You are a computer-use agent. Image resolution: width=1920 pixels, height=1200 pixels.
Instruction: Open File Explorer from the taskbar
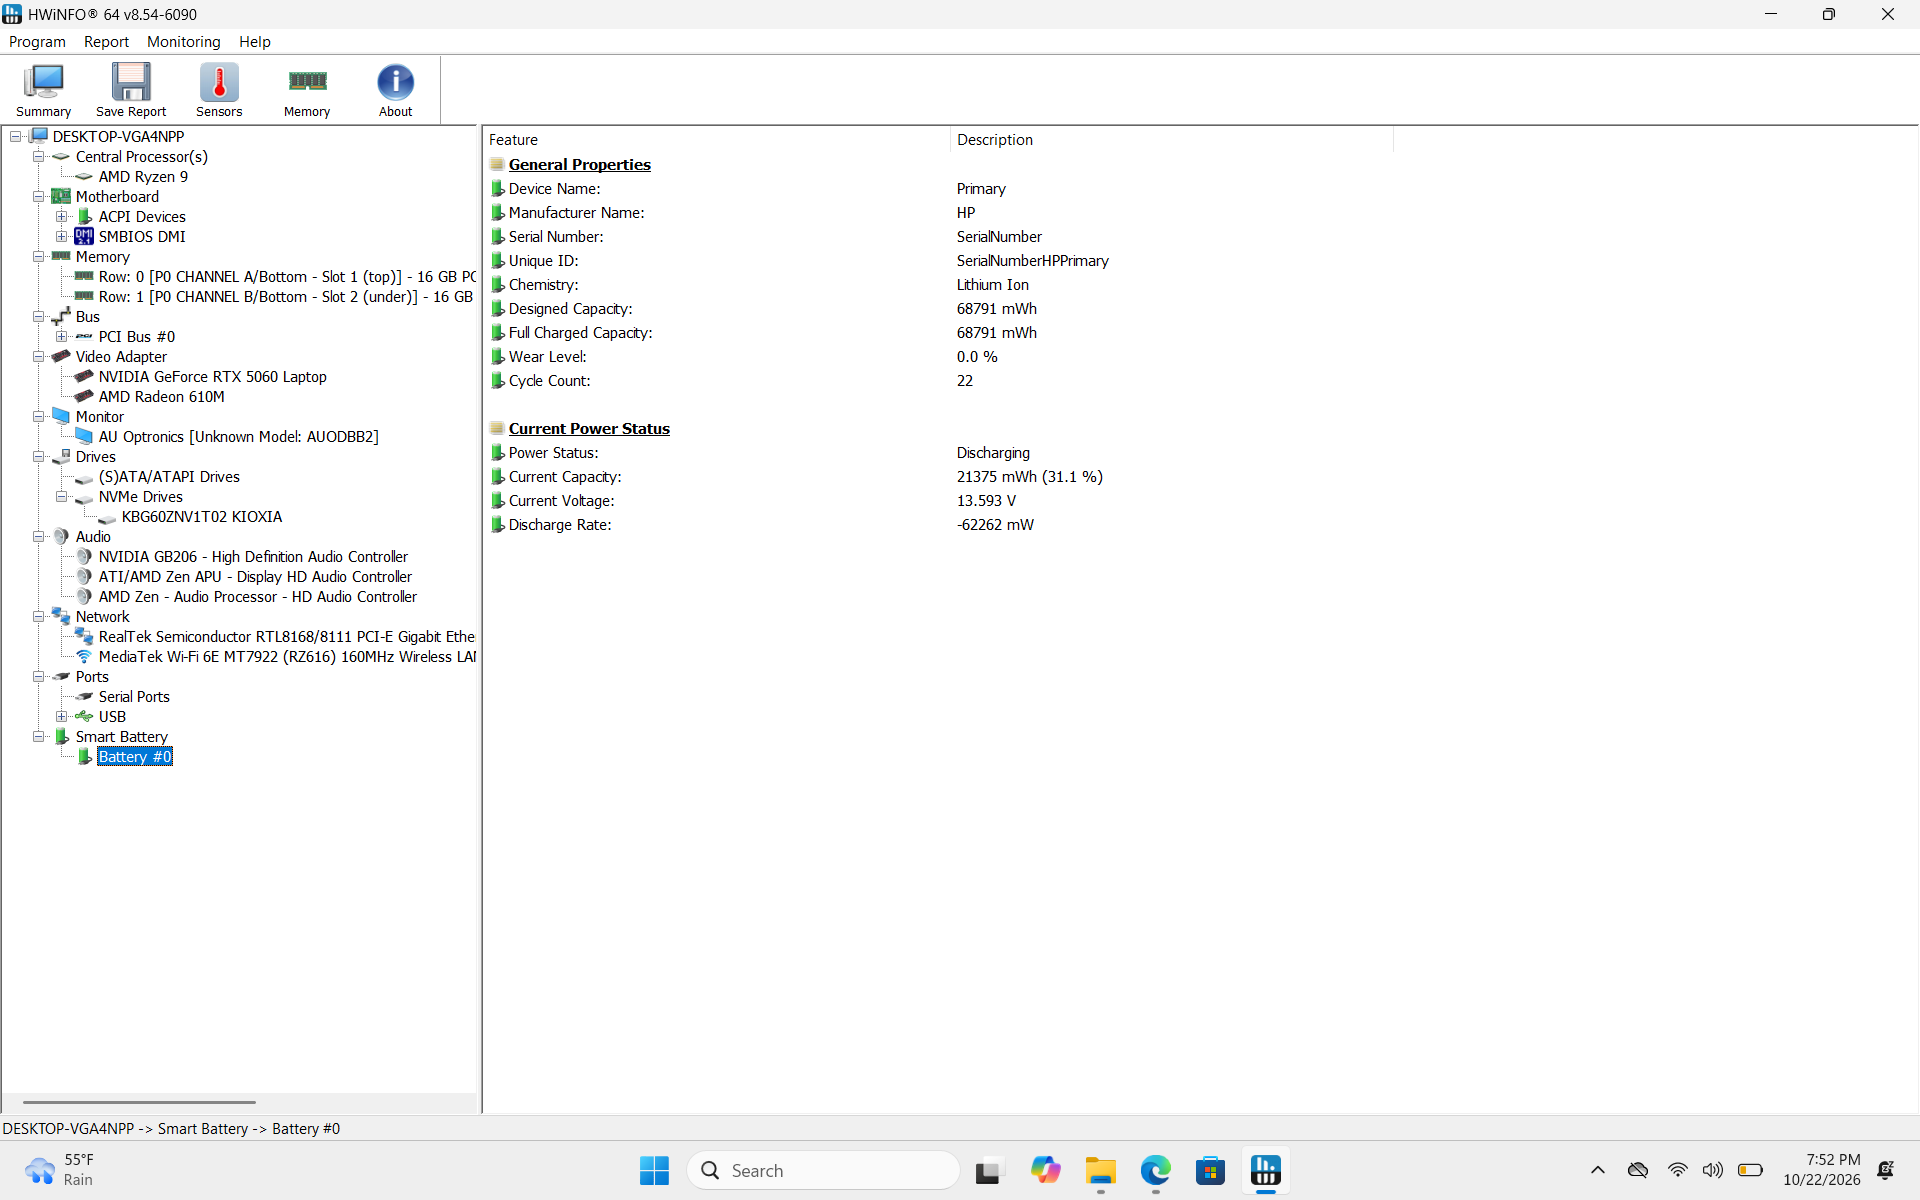point(1100,1170)
